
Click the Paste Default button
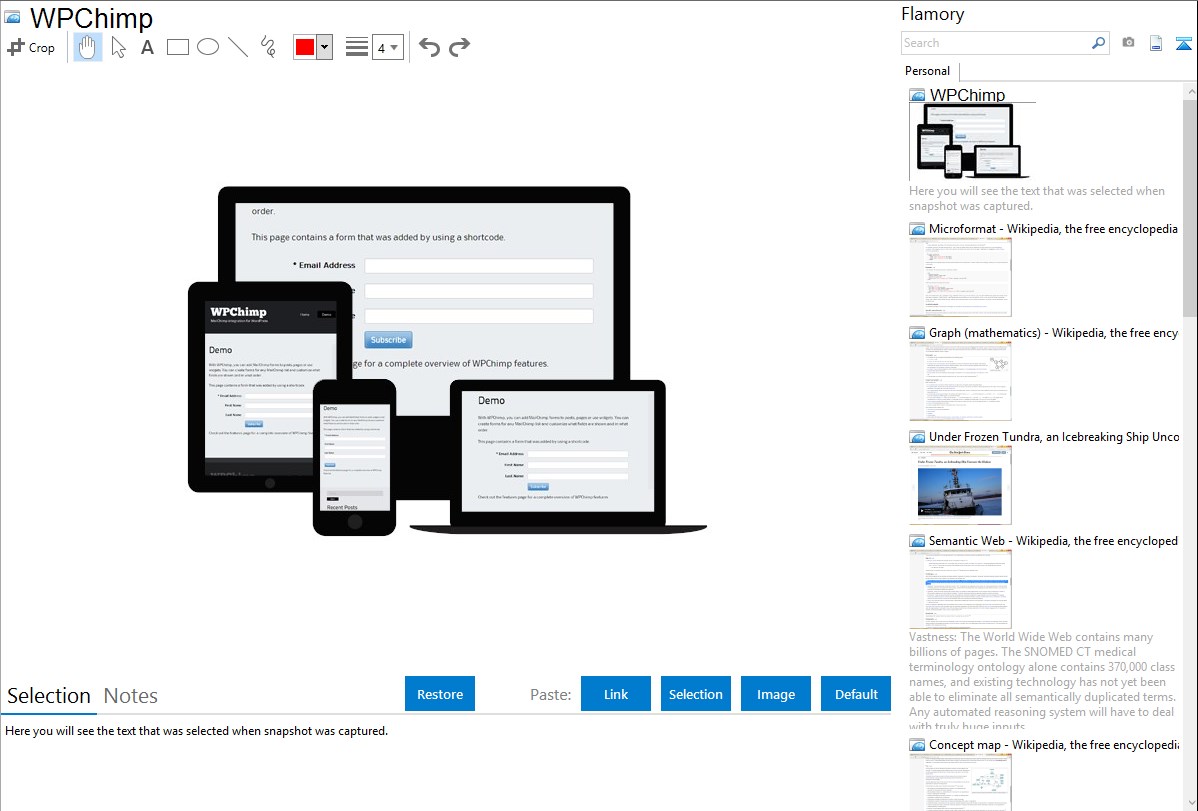[x=856, y=694]
